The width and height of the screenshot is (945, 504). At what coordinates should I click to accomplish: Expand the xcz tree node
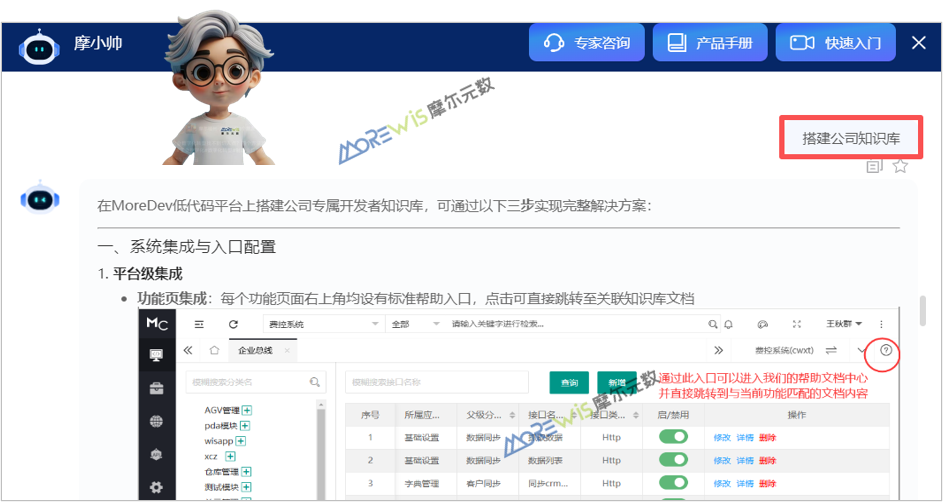point(230,456)
